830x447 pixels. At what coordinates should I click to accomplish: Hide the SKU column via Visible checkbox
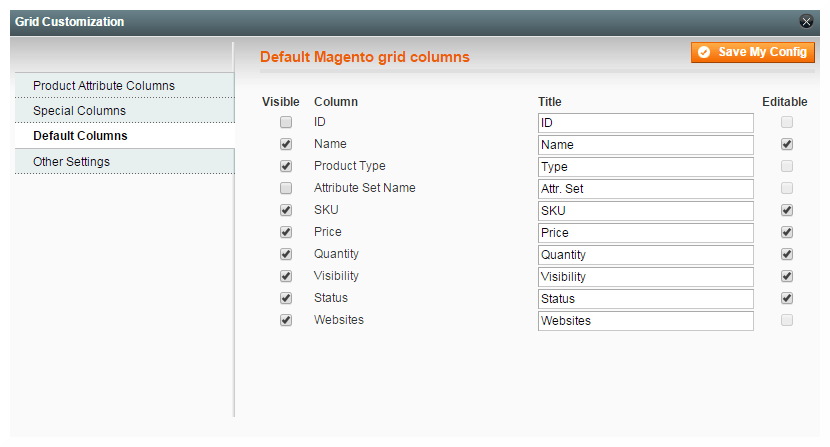pyautogui.click(x=286, y=210)
